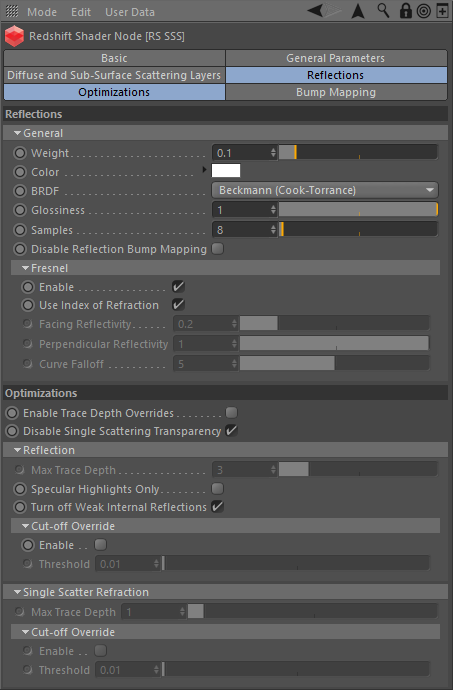Click animation dot next to Color
Viewport: 453px width, 690px height.
click(x=20, y=172)
